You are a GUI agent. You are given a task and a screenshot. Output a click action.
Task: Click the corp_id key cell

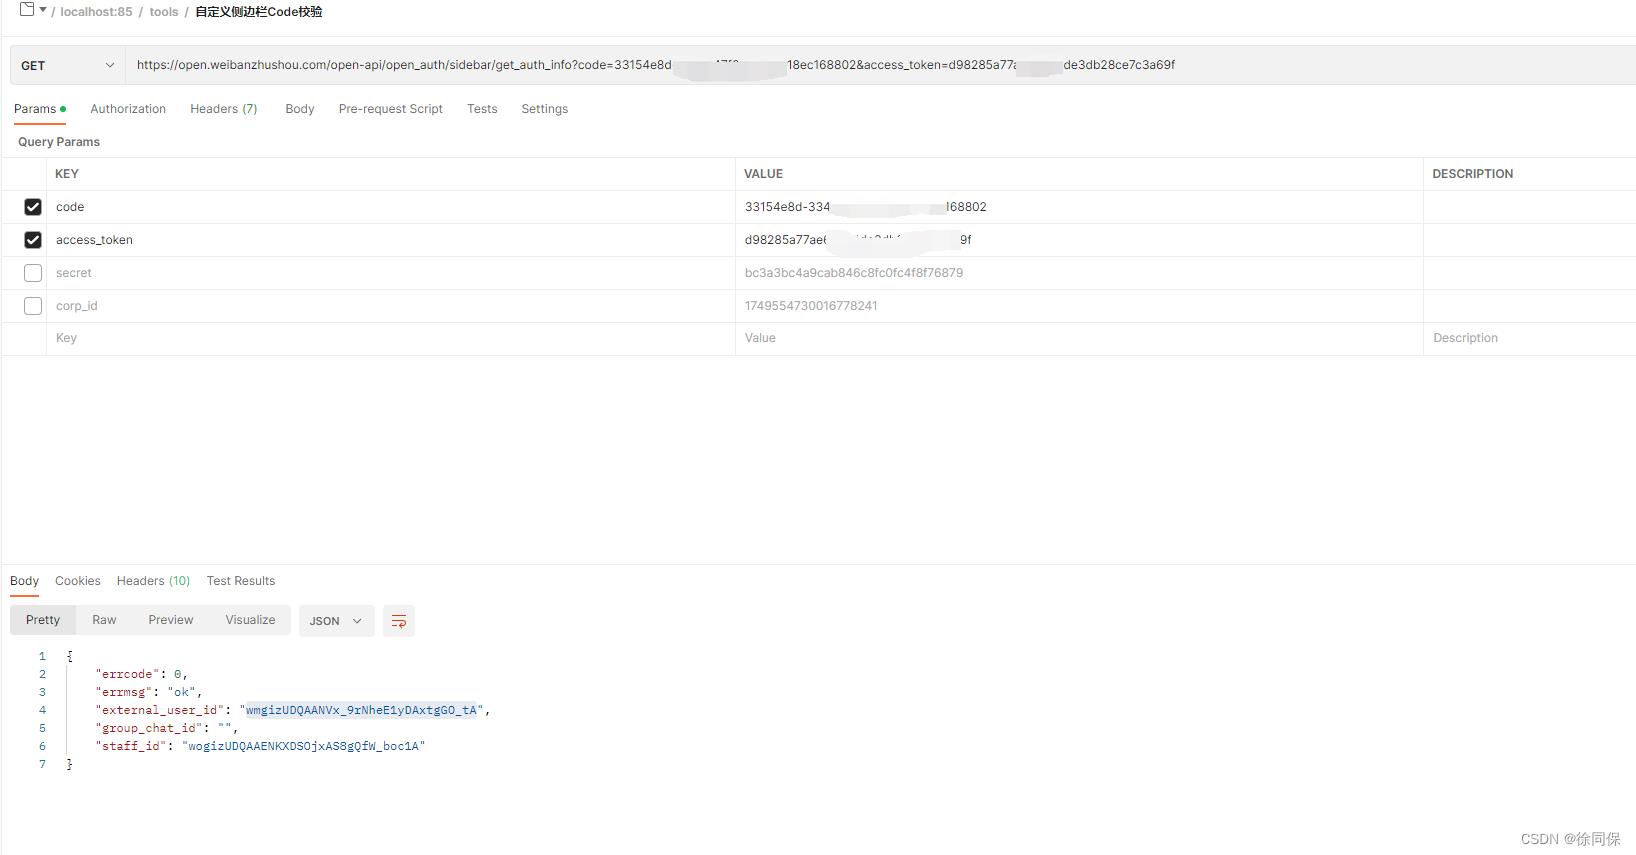point(391,306)
